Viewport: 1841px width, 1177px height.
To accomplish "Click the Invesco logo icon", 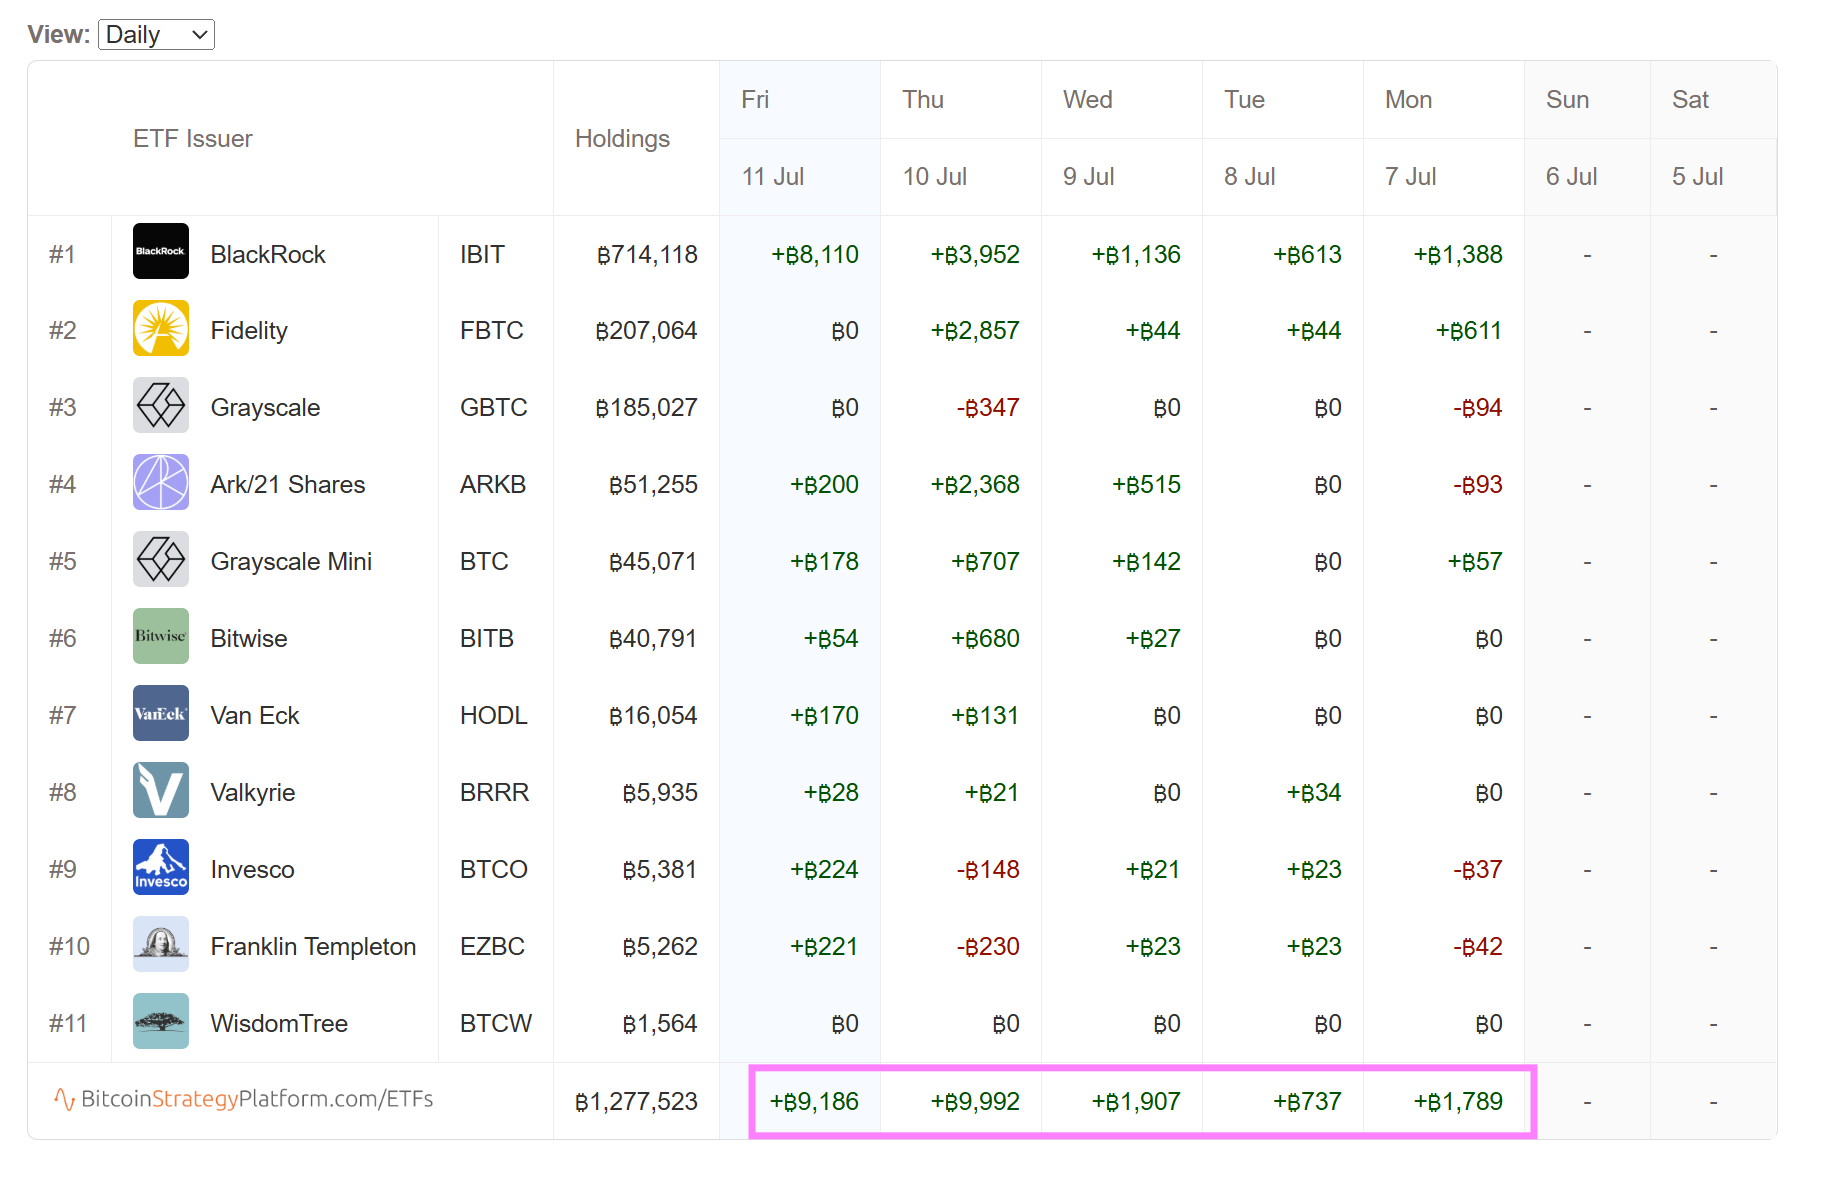I will point(160,867).
